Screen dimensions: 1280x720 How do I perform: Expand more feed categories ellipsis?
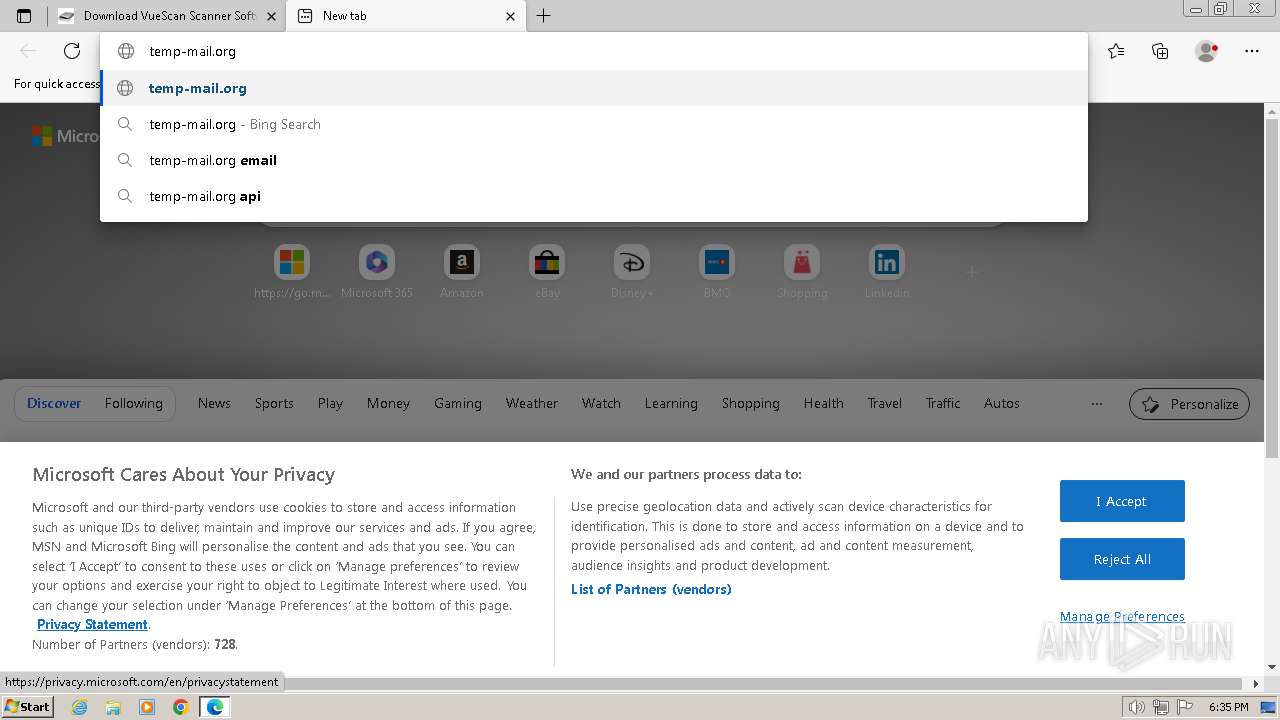[x=1097, y=403]
